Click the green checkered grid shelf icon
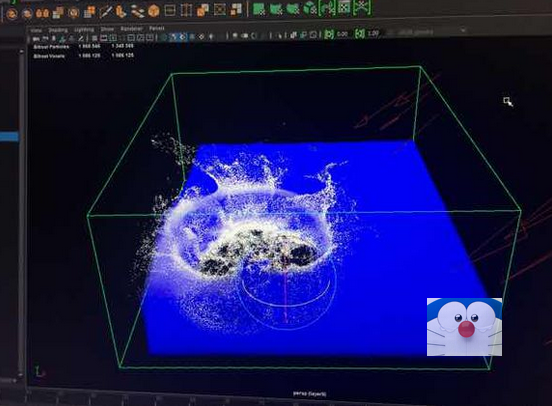 [x=344, y=7]
